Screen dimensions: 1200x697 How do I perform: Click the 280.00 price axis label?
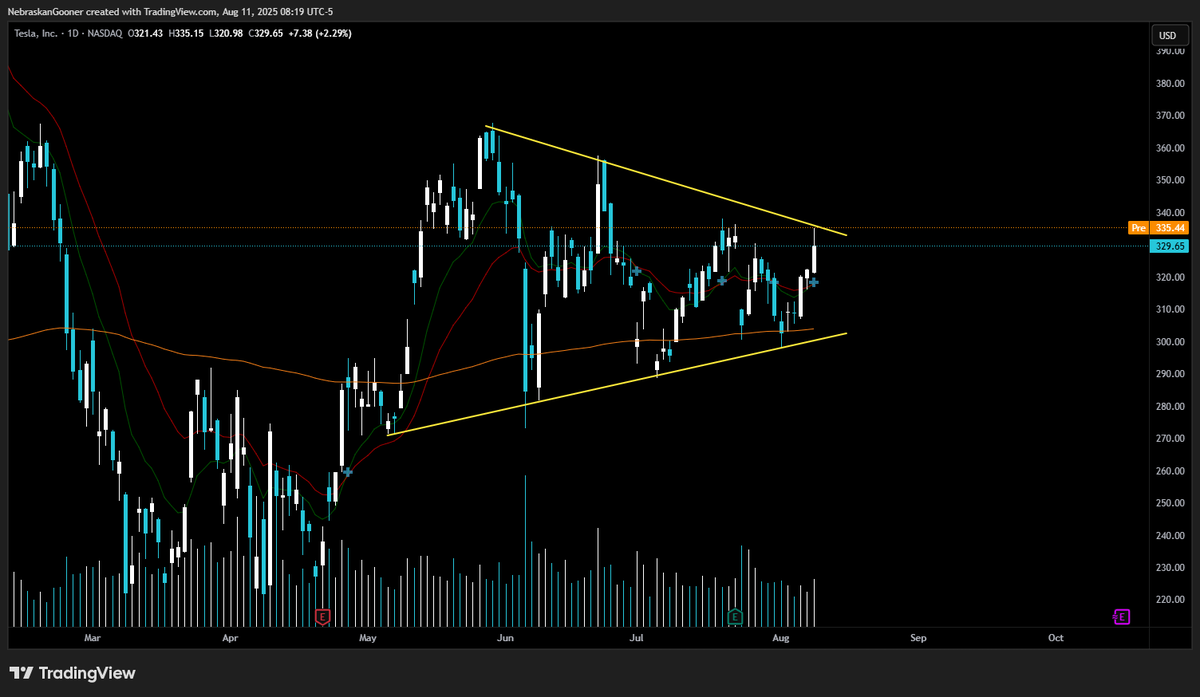[1169, 406]
